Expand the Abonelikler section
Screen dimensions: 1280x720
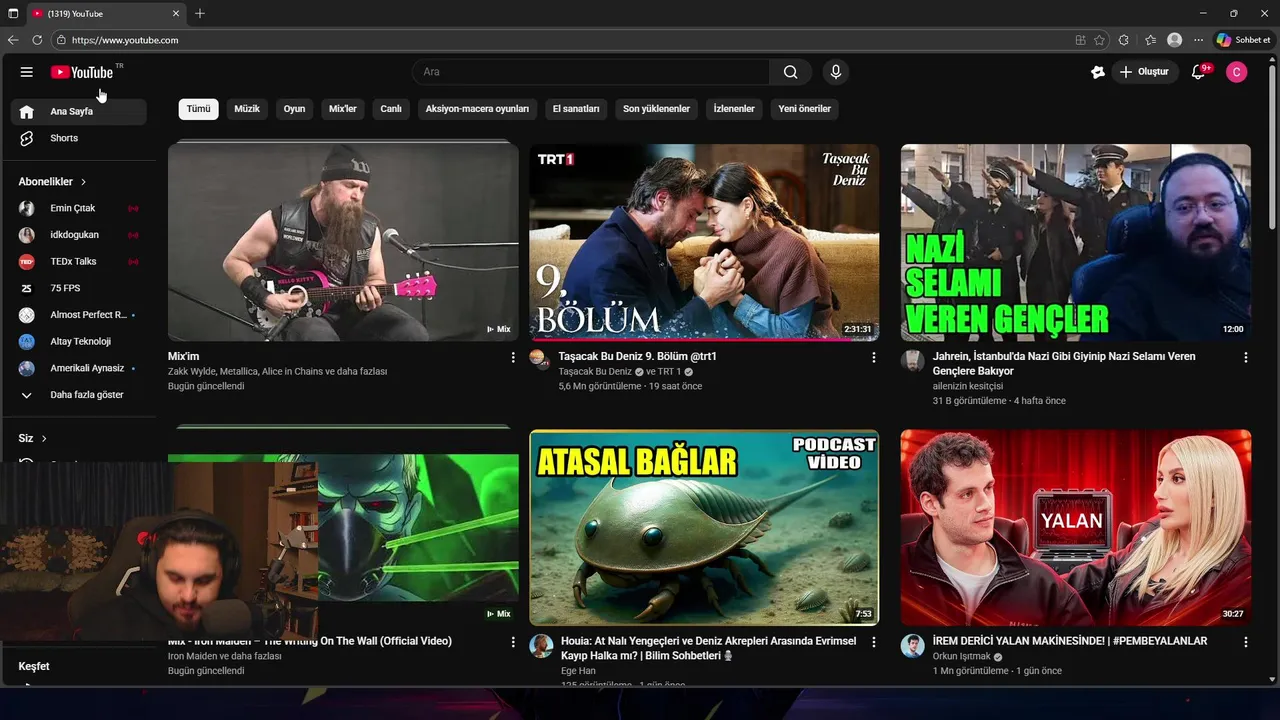[x=52, y=182]
